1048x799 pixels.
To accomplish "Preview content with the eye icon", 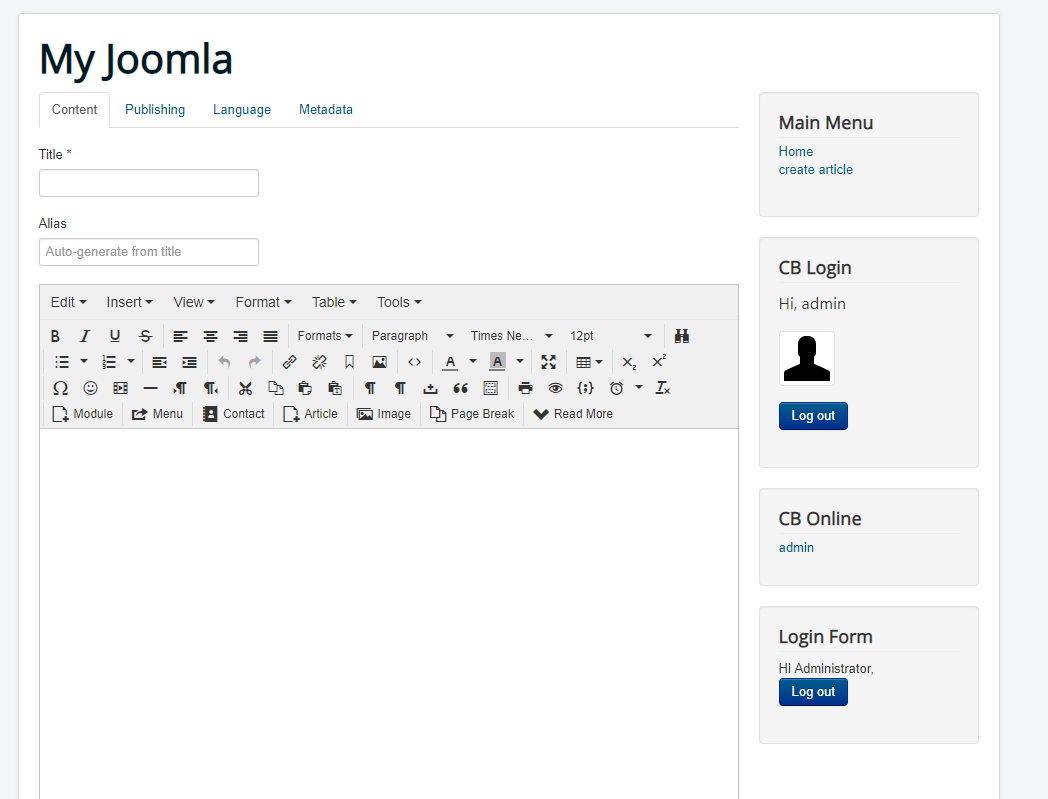I will 555,388.
